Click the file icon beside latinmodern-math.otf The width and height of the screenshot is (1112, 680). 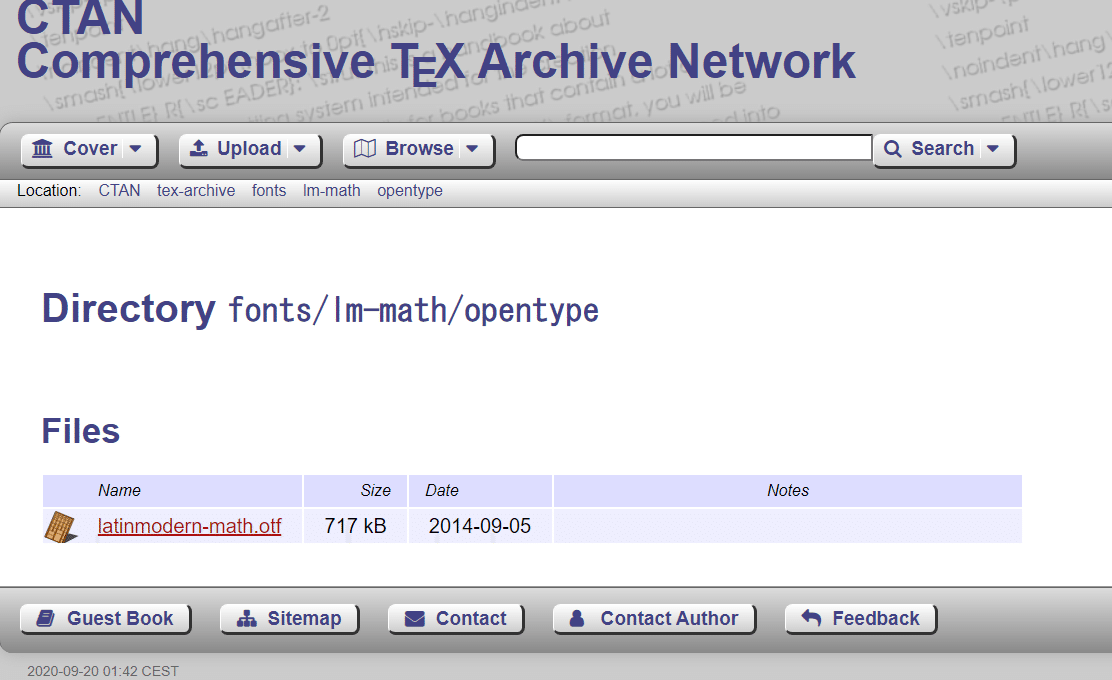pos(61,528)
